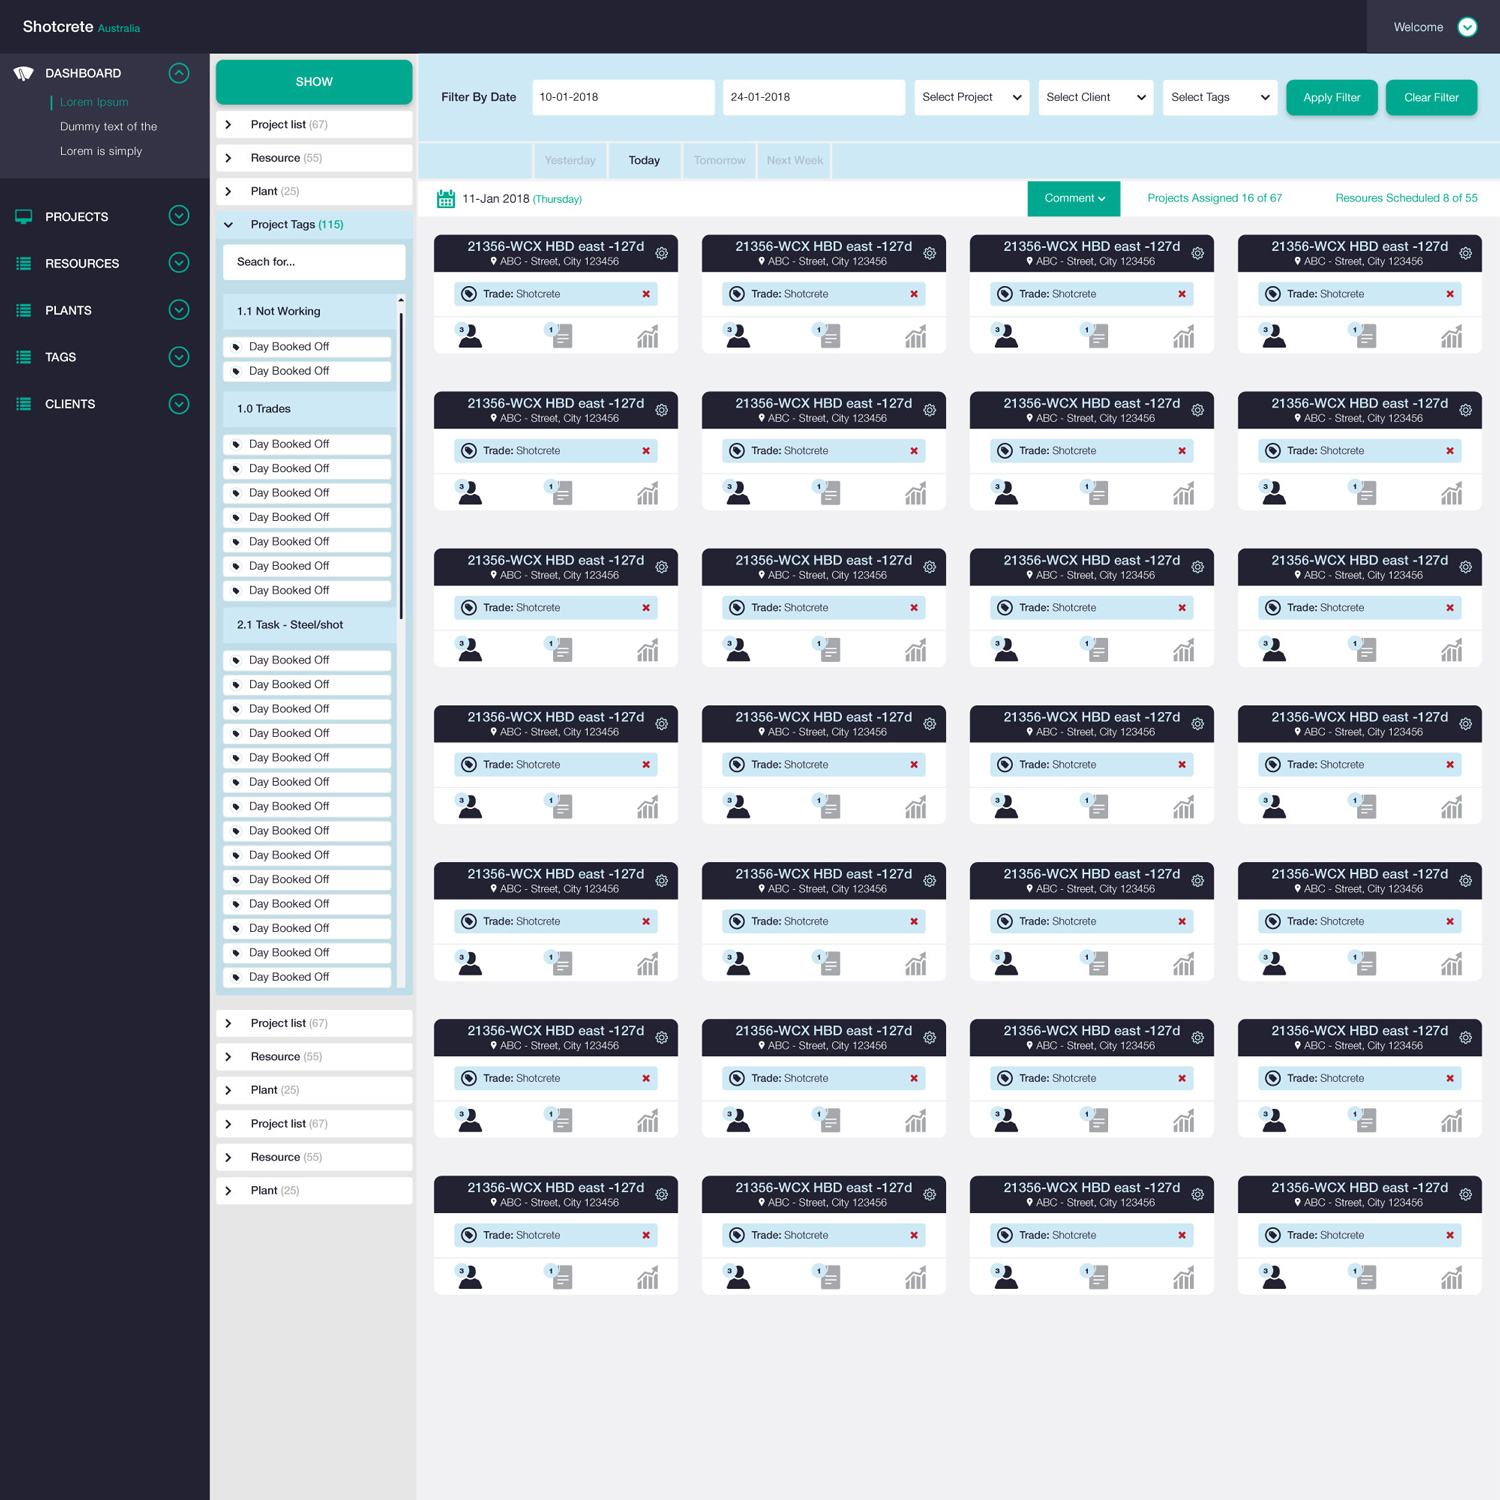
Task: Expand the Tags sidebar chevron
Action: (x=179, y=357)
